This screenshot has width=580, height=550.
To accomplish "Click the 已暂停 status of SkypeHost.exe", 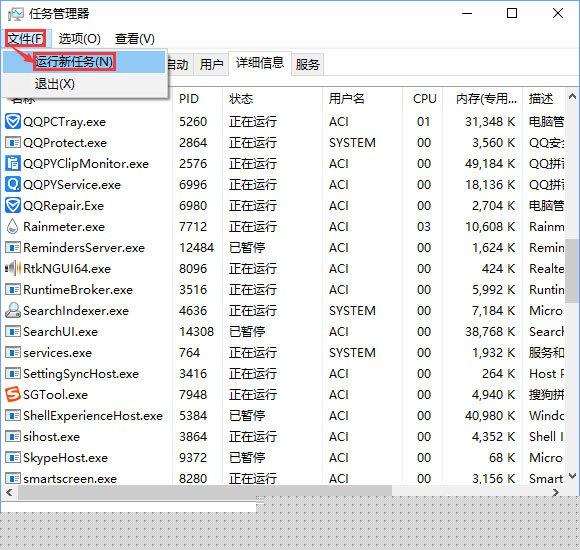I will click(x=247, y=458).
